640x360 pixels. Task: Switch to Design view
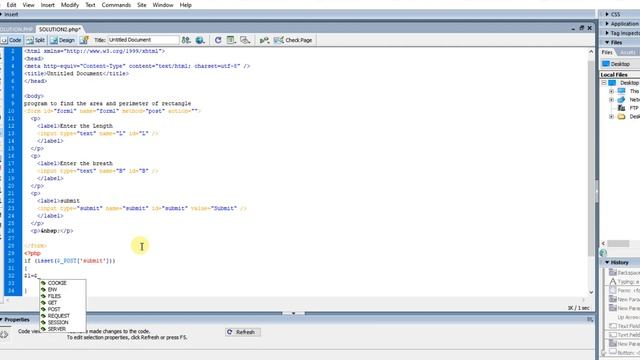point(62,40)
